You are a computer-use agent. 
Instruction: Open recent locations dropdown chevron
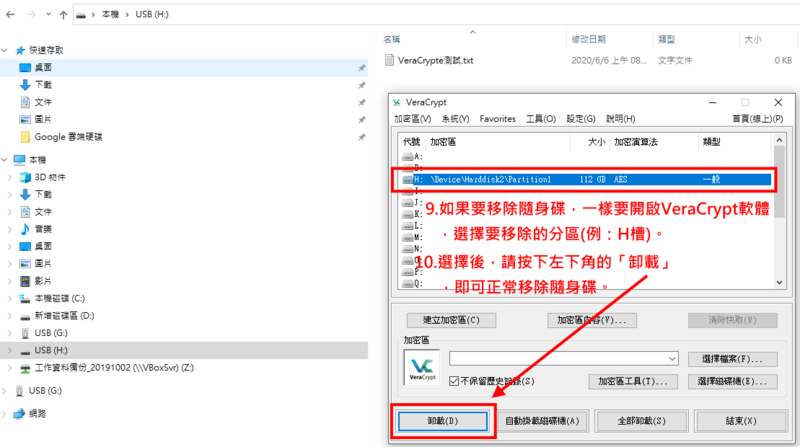(x=48, y=14)
